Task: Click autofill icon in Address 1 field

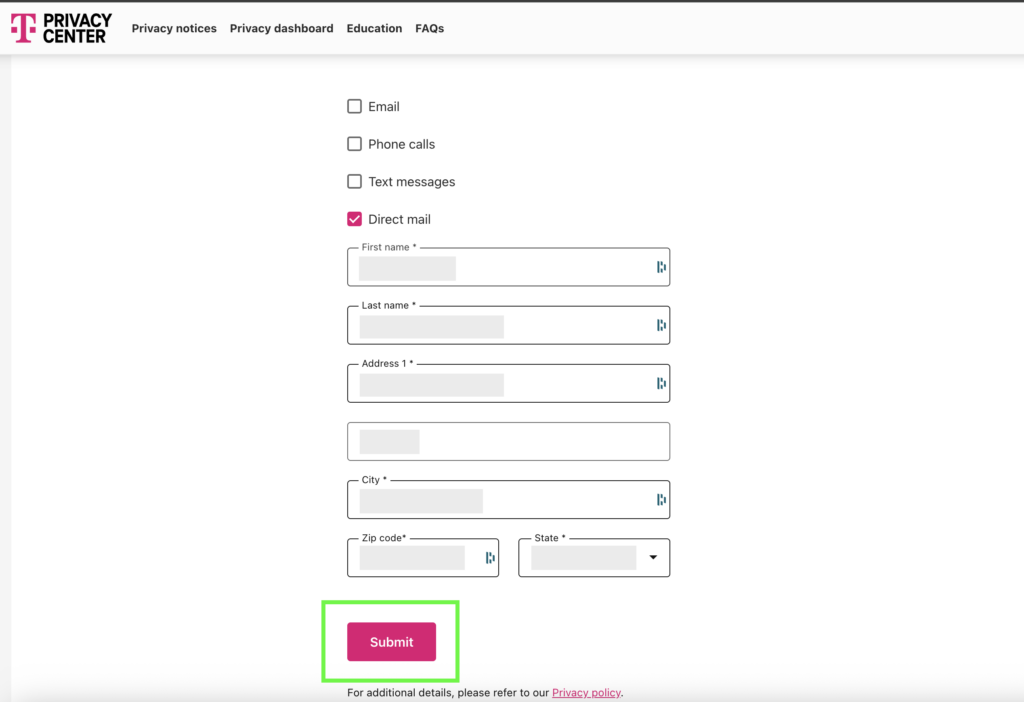Action: pyautogui.click(x=661, y=383)
